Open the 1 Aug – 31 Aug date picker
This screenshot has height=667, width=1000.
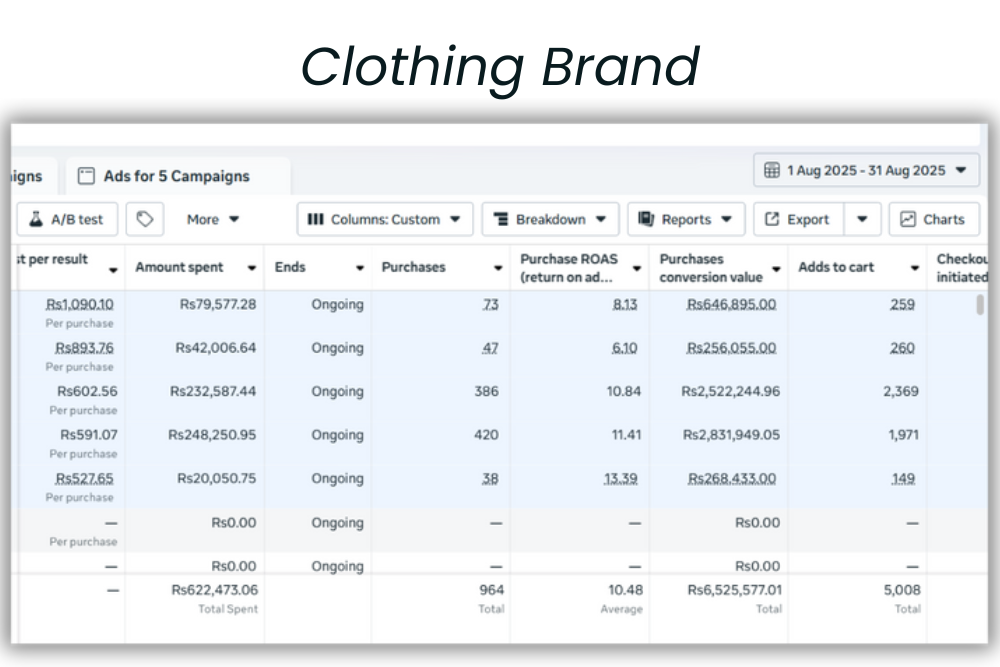[x=866, y=170]
